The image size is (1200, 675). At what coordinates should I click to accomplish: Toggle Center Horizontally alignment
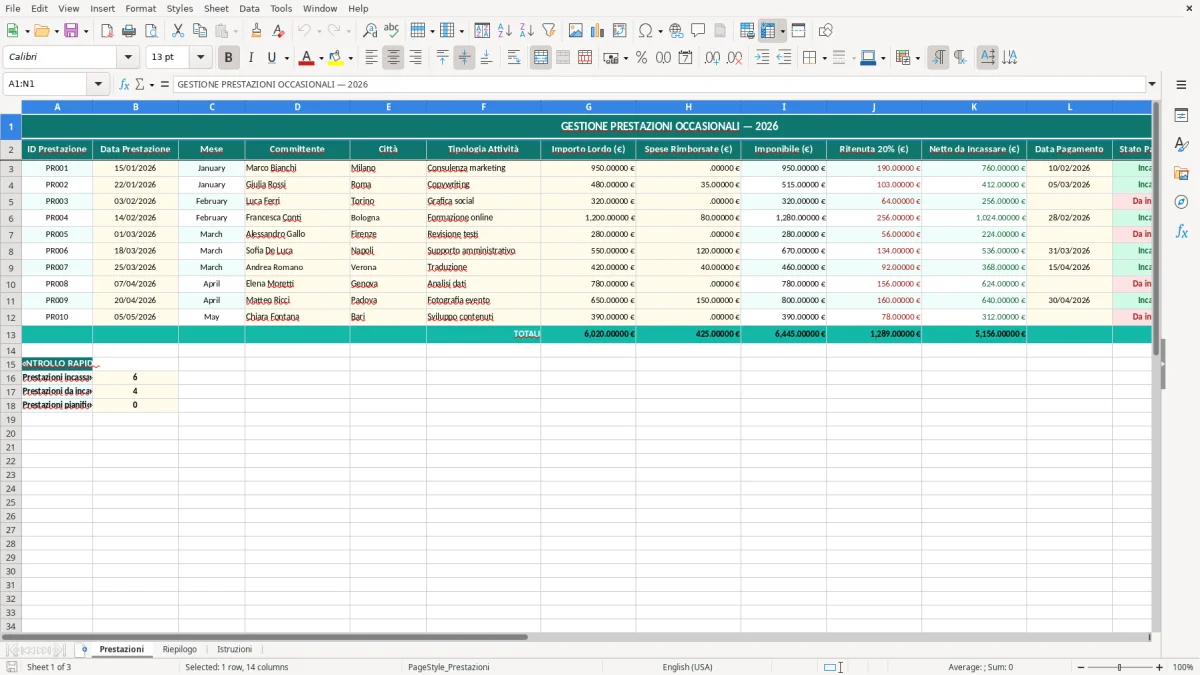click(x=393, y=58)
